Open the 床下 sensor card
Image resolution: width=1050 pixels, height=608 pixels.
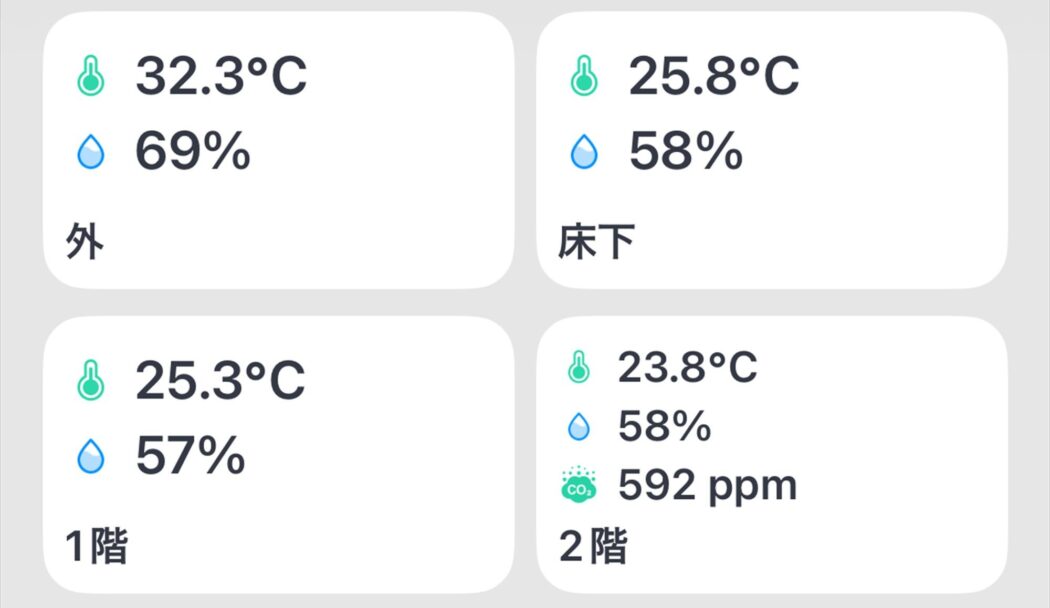click(772, 150)
